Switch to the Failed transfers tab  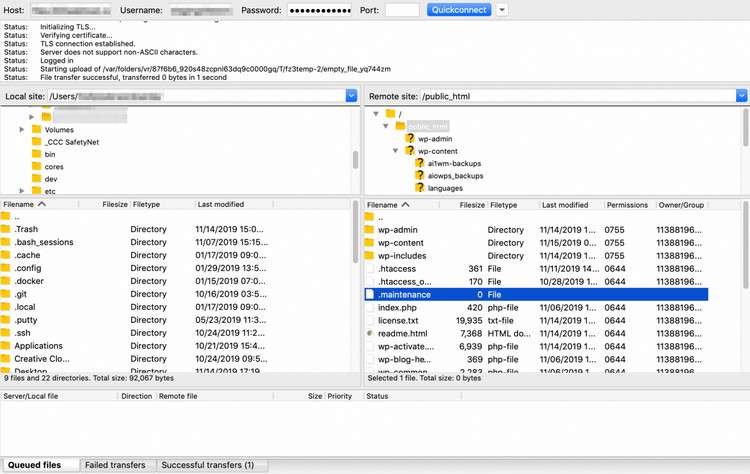(115, 465)
